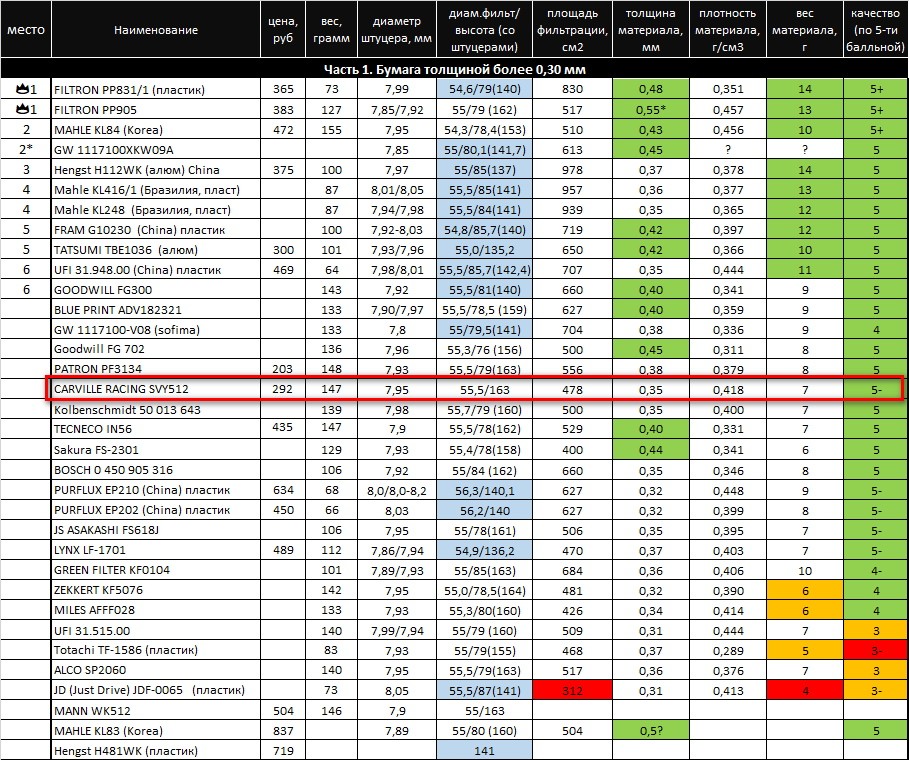Select cell 'PATRON PF3134'

[x=156, y=369]
